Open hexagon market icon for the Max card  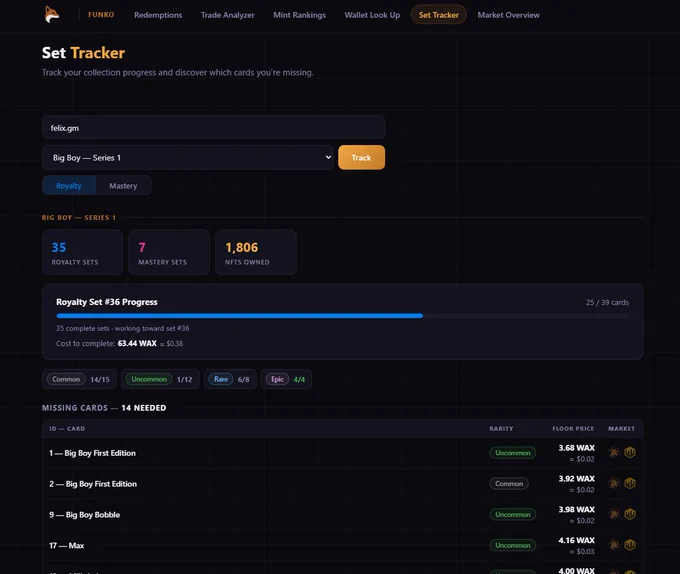coord(630,545)
